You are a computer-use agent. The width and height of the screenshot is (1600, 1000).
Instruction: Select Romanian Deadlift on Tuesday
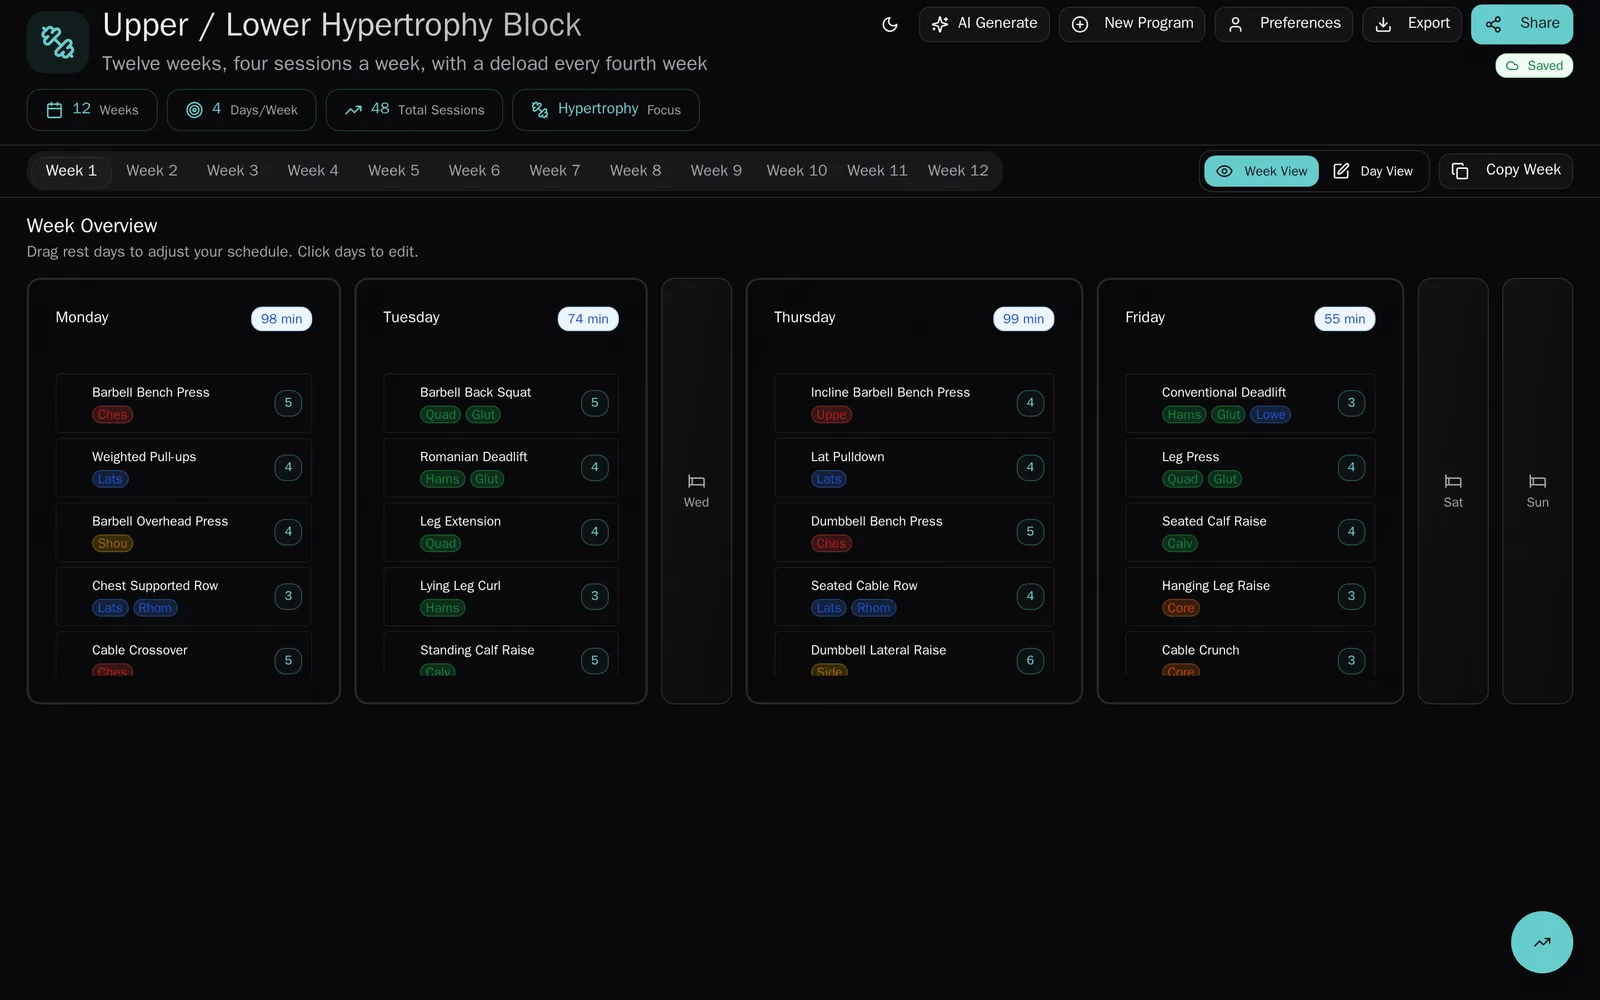click(501, 468)
